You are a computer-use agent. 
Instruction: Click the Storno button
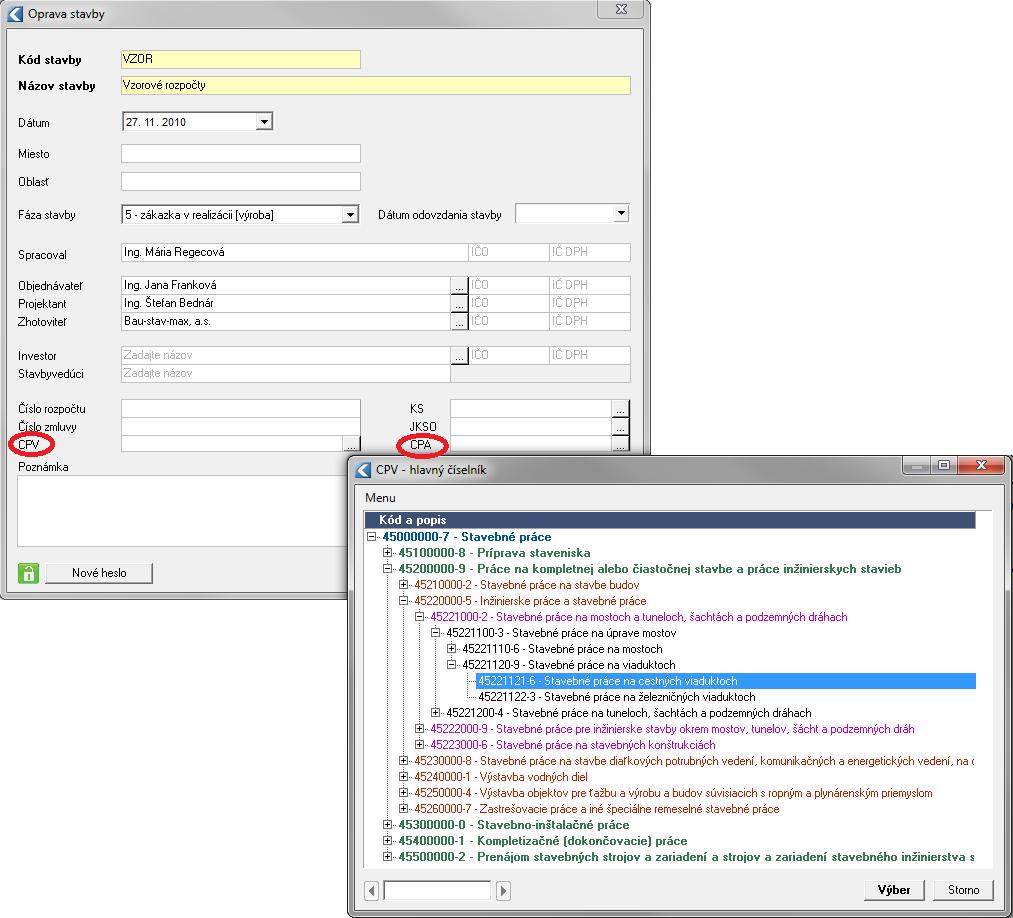(963, 890)
